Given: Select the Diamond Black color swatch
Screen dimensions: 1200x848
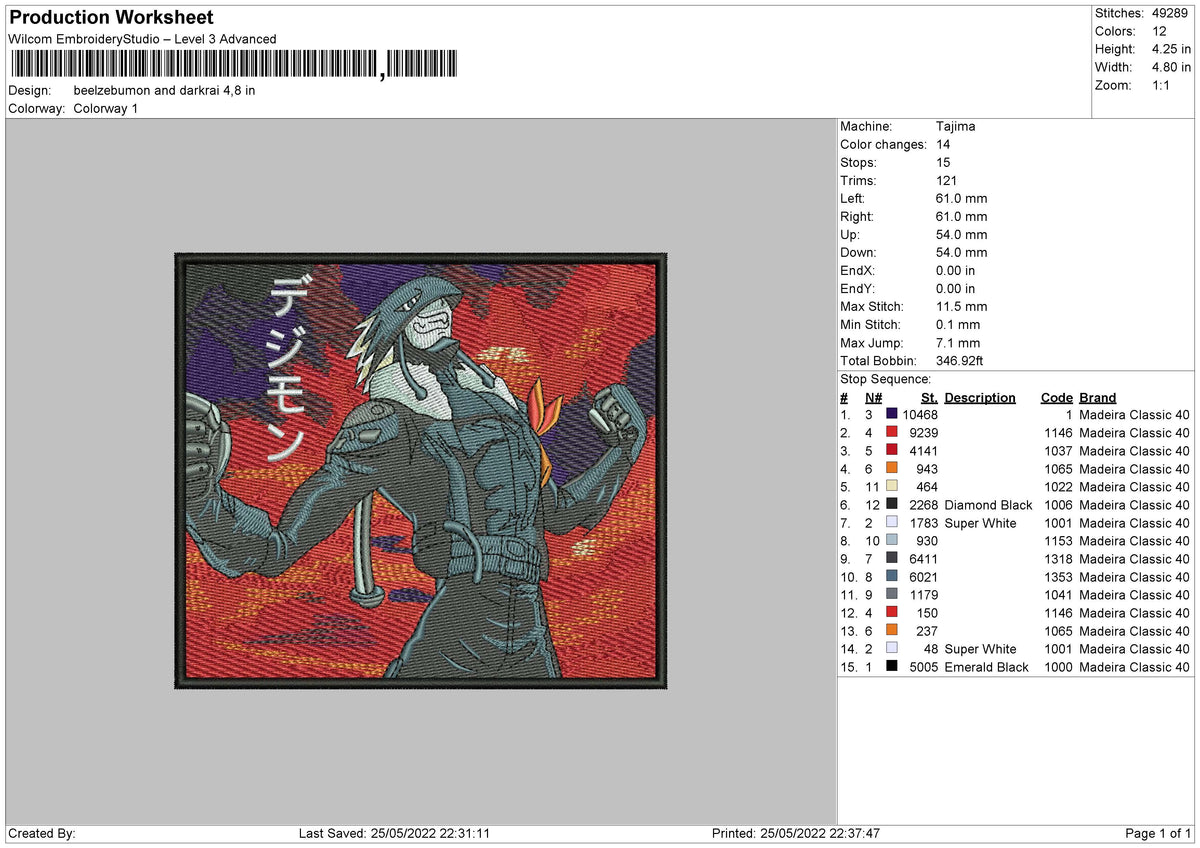Looking at the screenshot, I should coord(892,504).
